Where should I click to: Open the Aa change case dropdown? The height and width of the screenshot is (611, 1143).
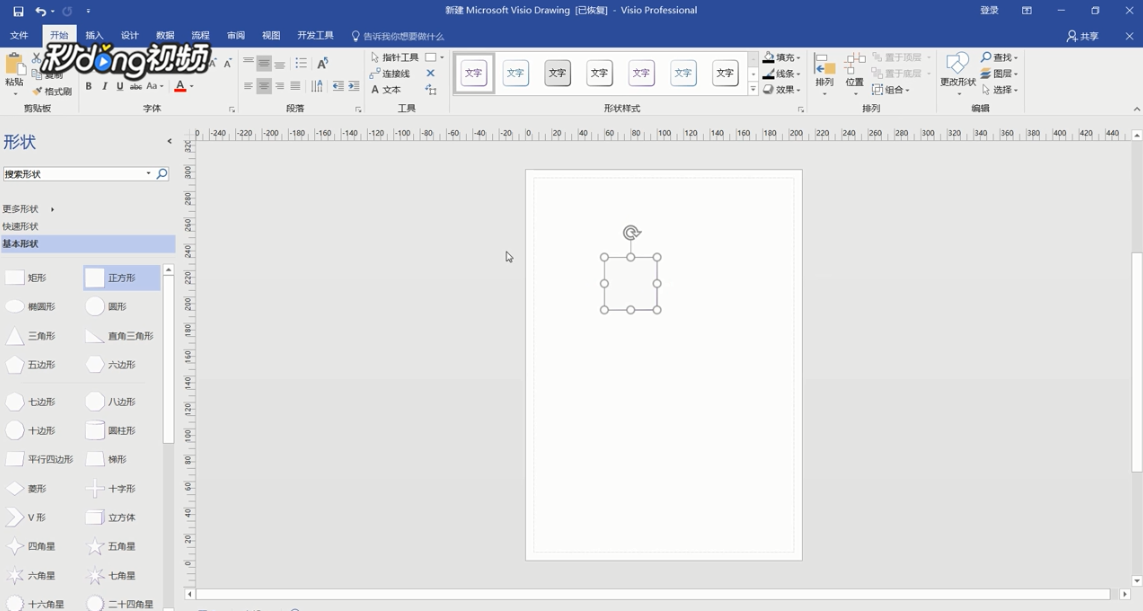point(155,86)
